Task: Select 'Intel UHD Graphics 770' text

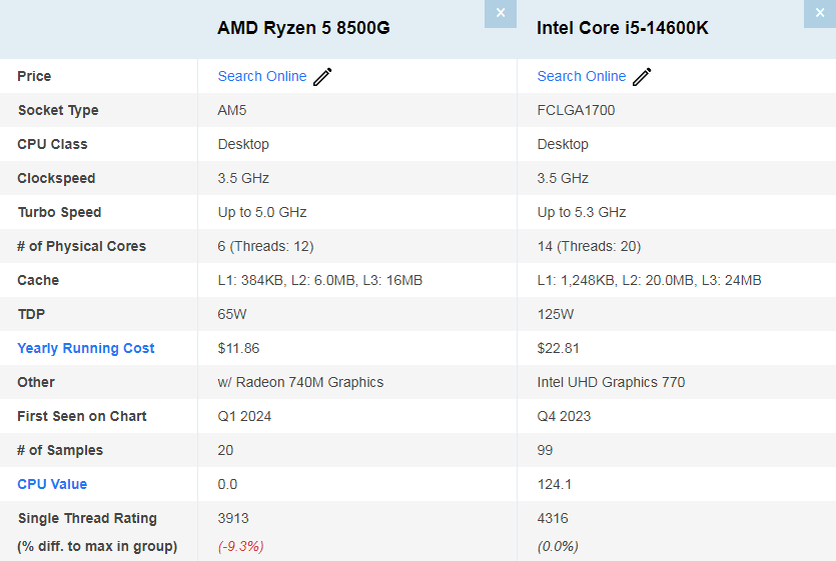Action: [x=610, y=382]
